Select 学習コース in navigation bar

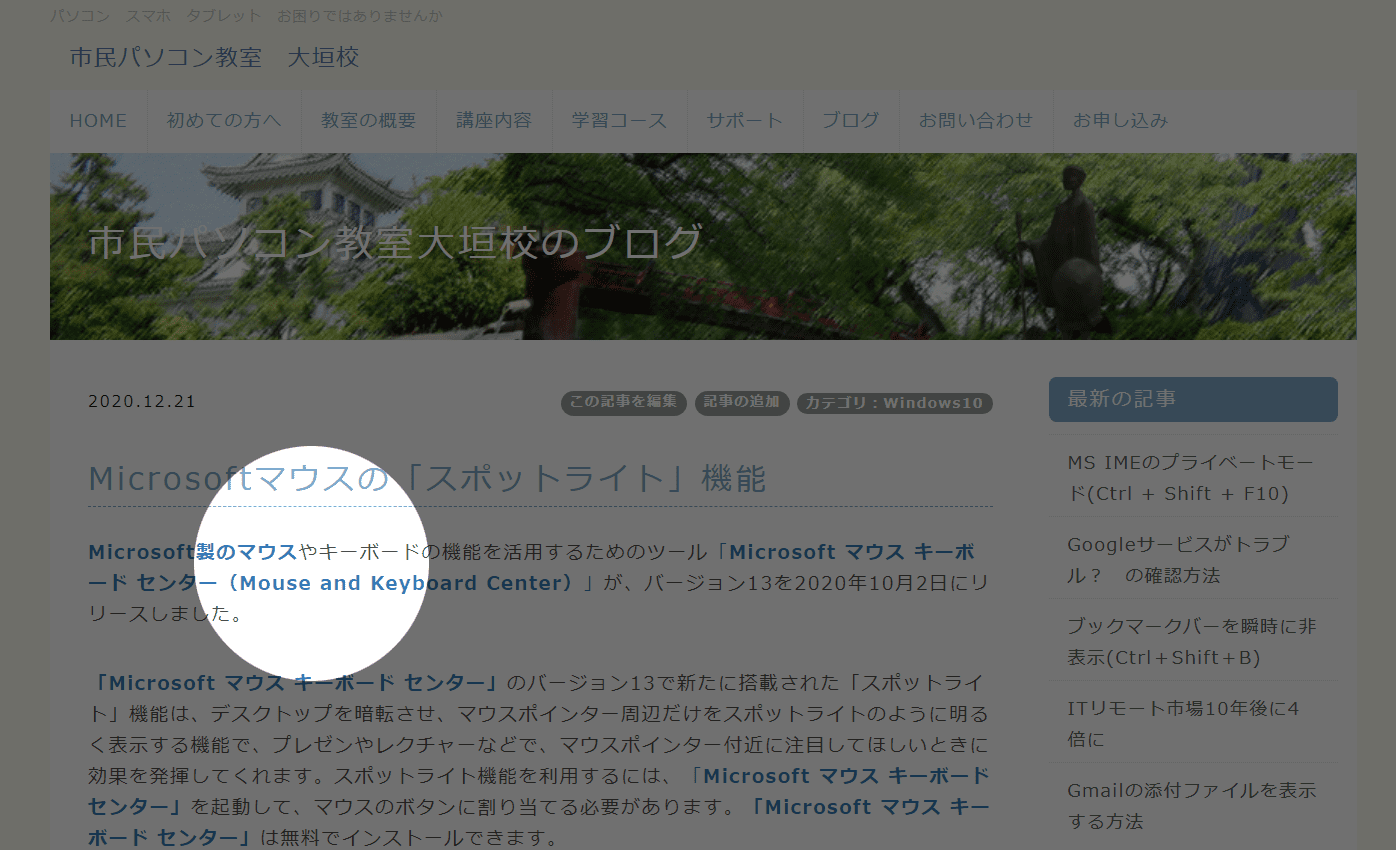click(x=619, y=121)
